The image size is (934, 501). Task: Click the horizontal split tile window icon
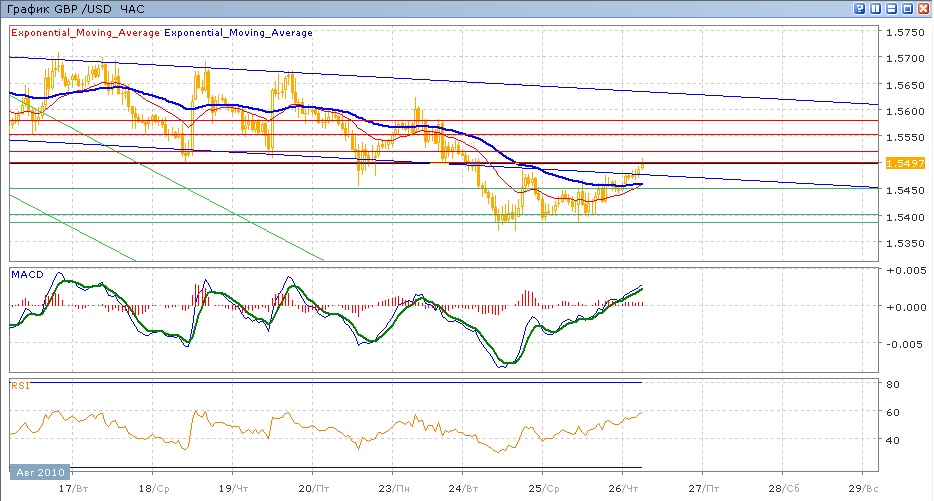pos(892,8)
